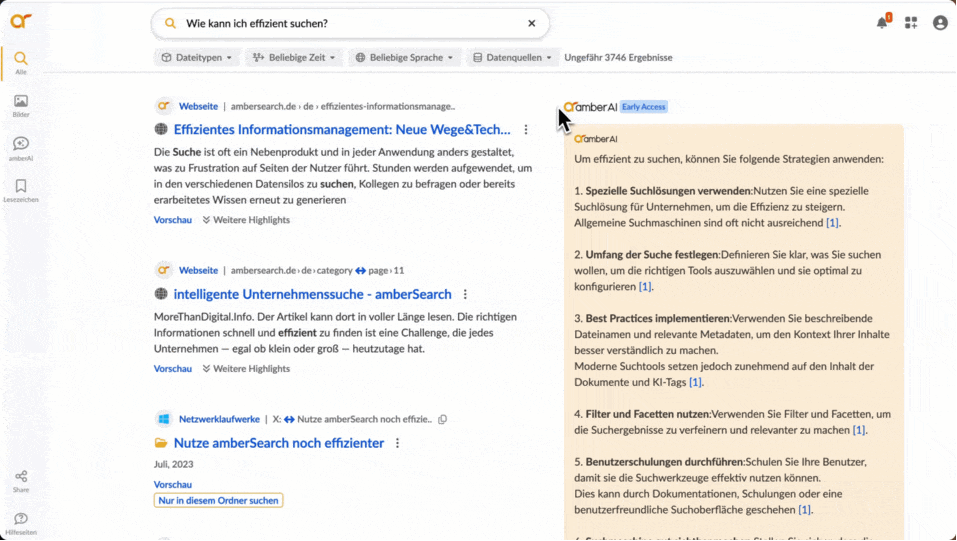
Task: Click the amberAI logo above answer panel
Action: (590, 107)
